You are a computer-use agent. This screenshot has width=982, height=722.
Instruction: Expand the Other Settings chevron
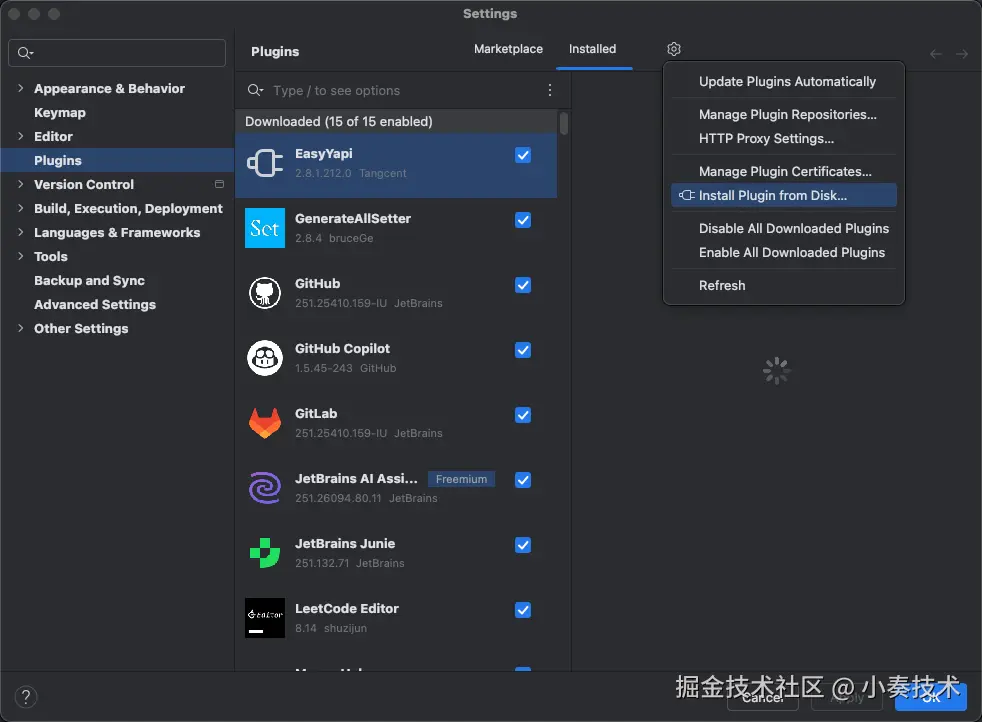pos(21,328)
